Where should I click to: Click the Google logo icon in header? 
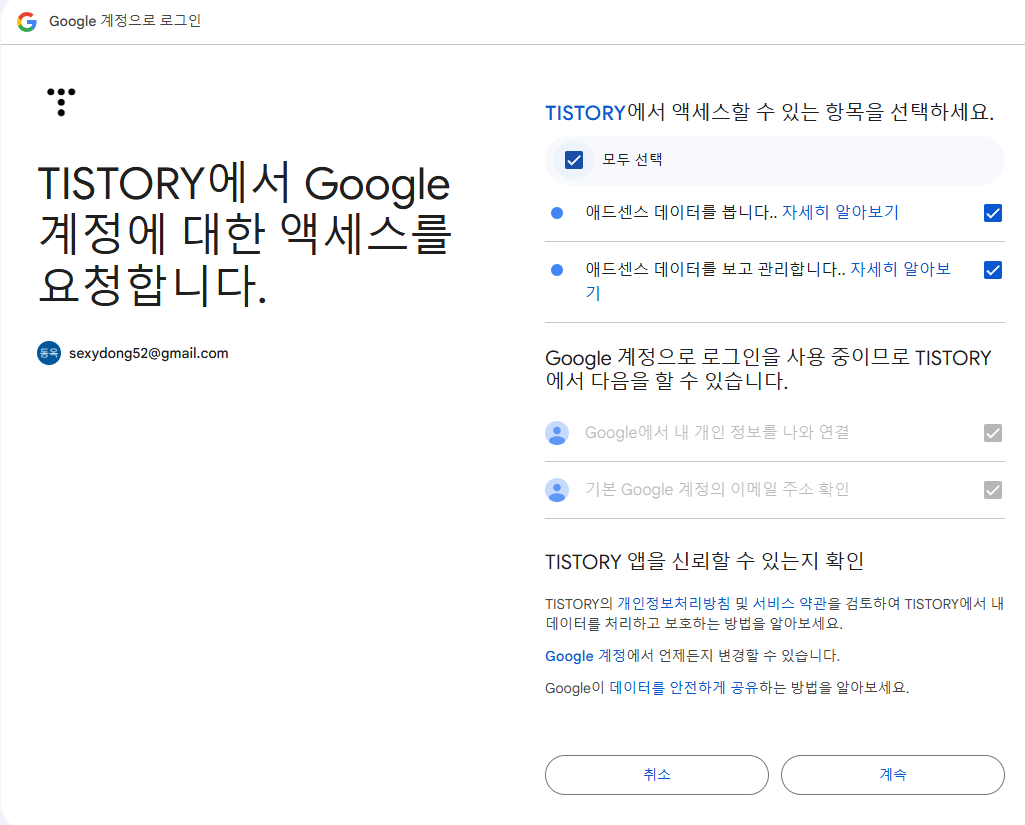(27, 22)
